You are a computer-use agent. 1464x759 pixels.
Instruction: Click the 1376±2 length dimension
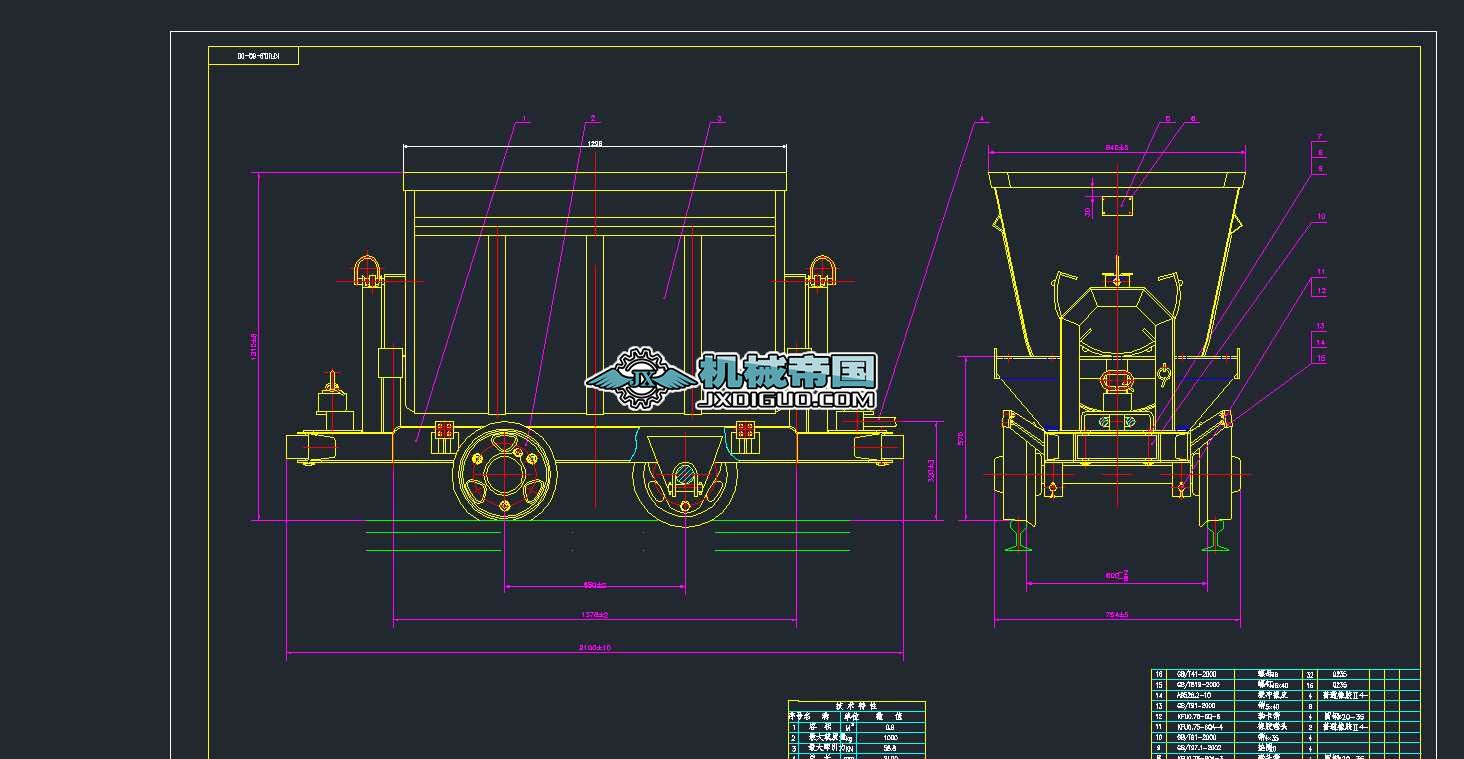[594, 615]
